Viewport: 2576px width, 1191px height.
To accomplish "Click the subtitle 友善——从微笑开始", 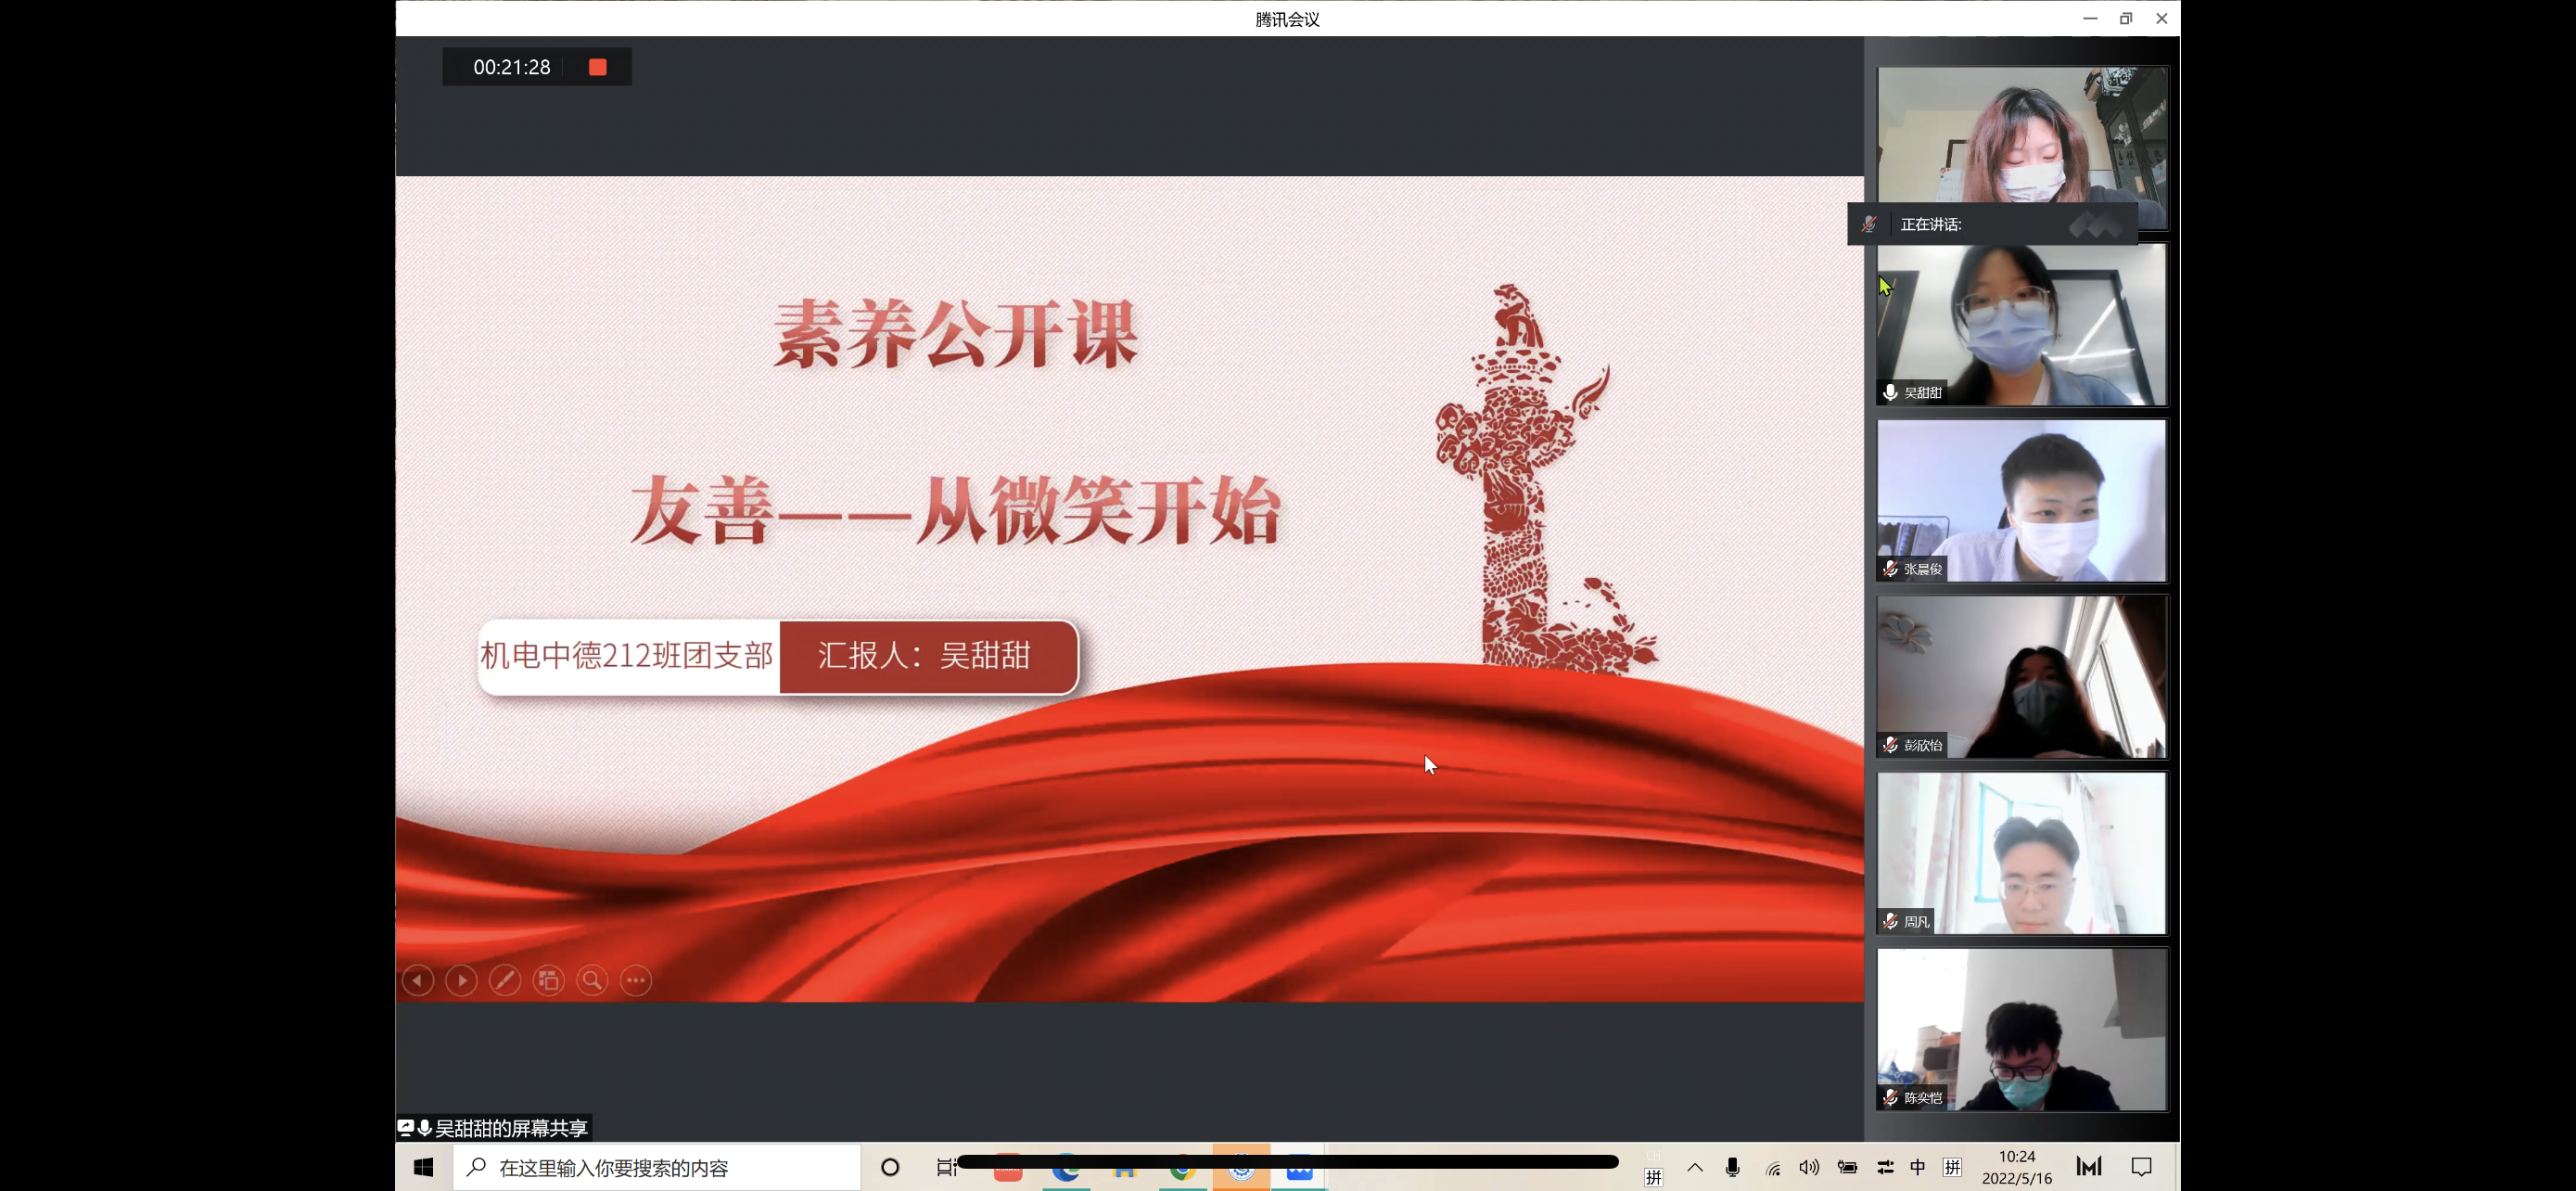I will coord(956,510).
